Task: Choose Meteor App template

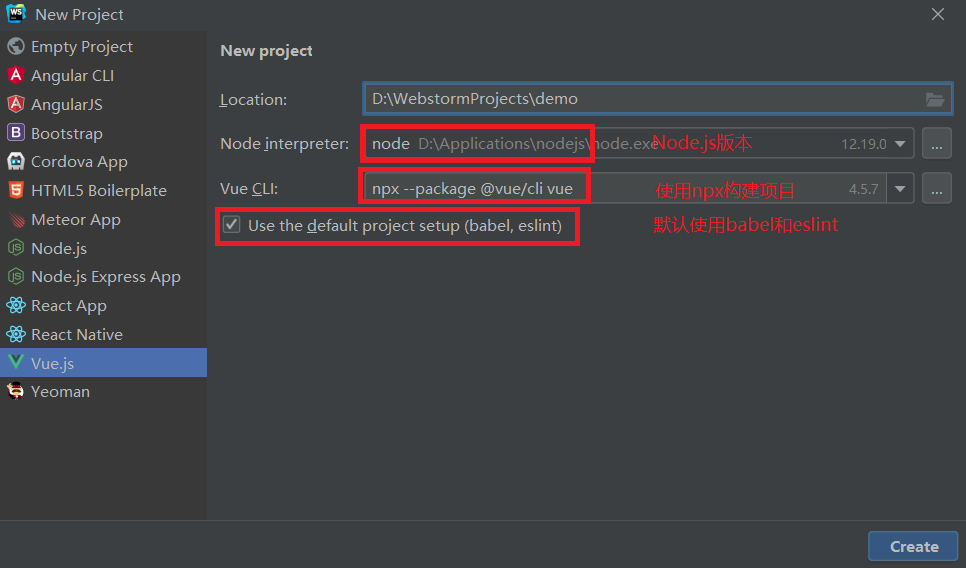Action: (x=104, y=219)
